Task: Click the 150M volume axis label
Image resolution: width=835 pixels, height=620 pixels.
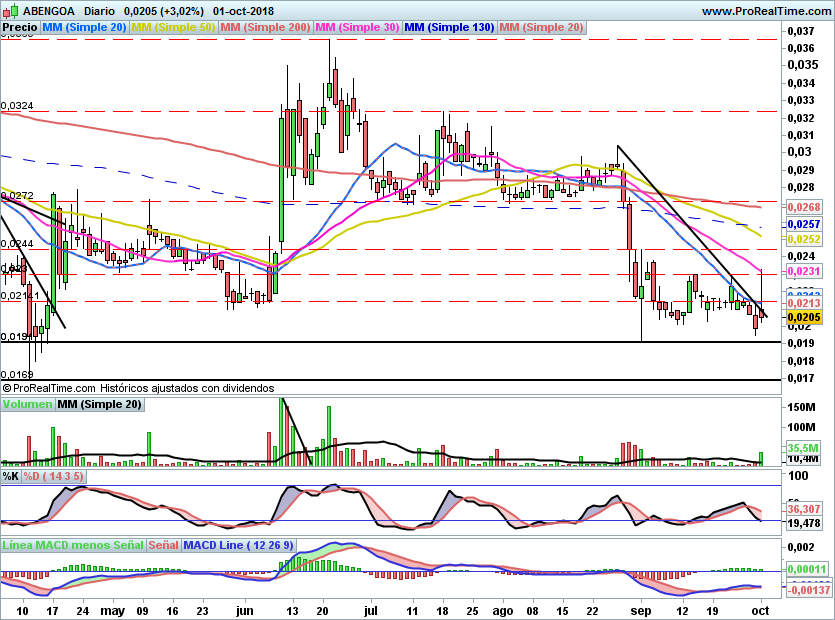Action: tap(801, 407)
